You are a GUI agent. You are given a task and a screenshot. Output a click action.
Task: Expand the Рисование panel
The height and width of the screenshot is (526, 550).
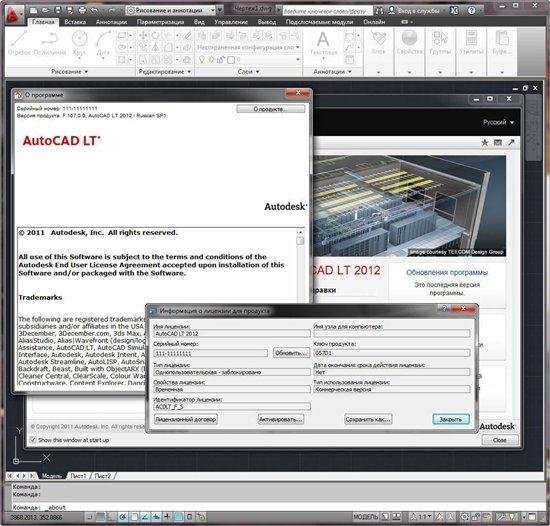(x=69, y=72)
